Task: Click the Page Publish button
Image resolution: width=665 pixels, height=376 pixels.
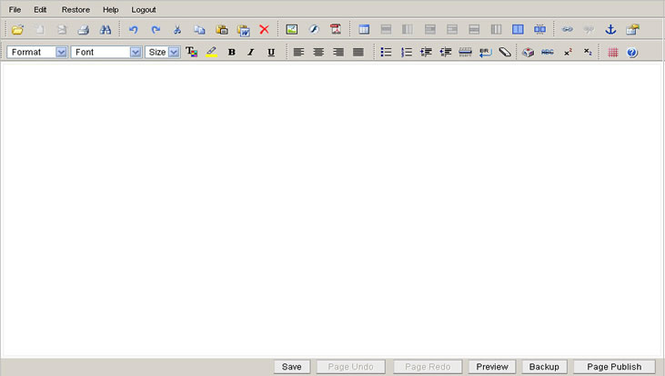Action: pos(614,367)
